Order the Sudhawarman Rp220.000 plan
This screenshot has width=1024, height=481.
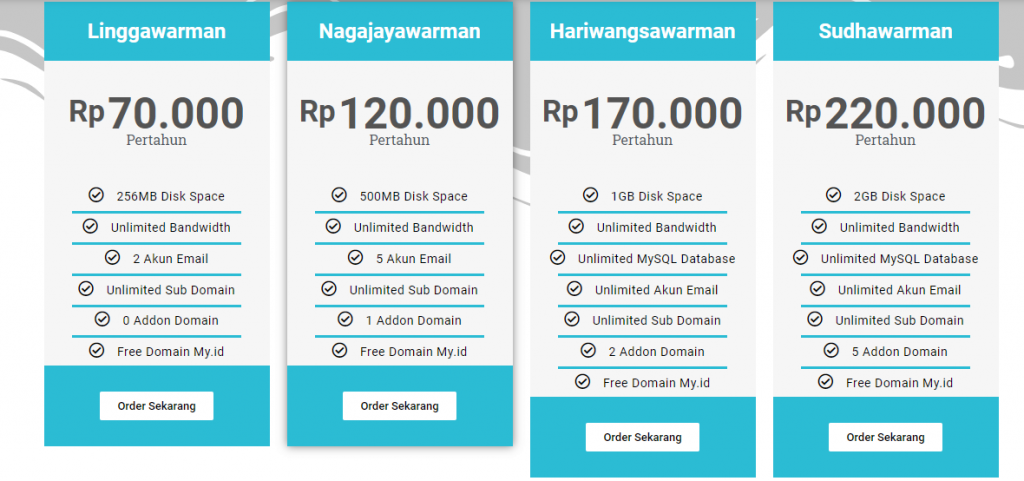tap(886, 437)
